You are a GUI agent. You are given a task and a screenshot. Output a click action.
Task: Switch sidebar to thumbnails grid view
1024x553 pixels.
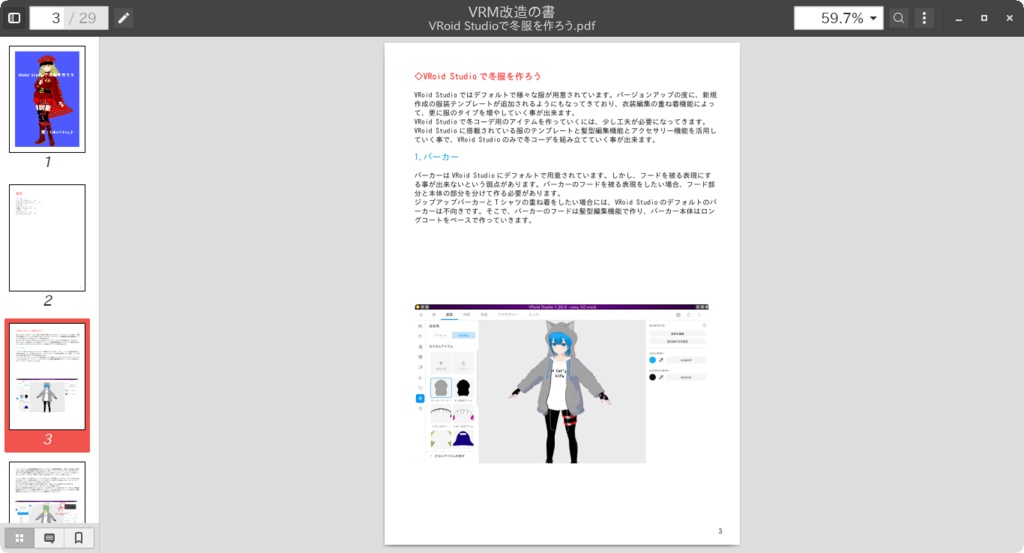click(20, 538)
